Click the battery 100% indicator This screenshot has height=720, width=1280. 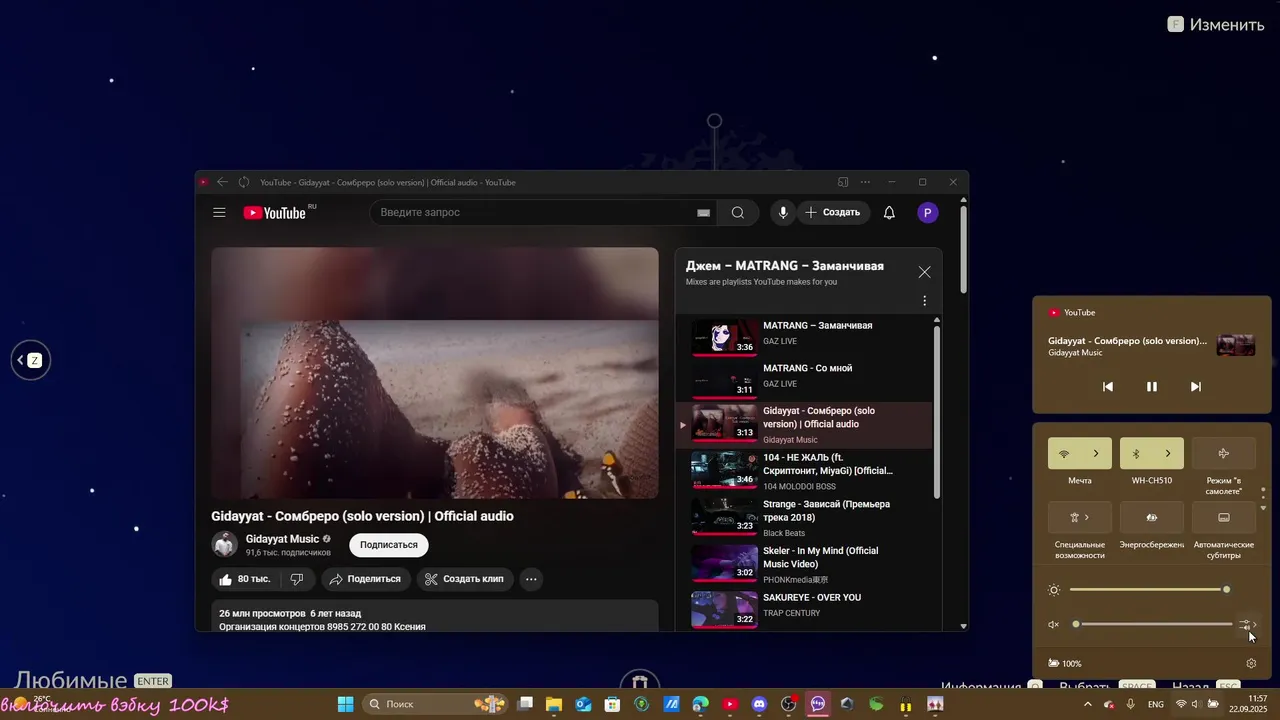point(1065,663)
